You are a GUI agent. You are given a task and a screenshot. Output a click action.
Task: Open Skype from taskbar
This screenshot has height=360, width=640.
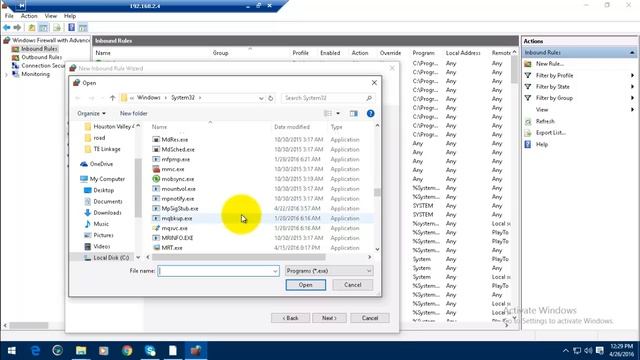click(x=150, y=351)
